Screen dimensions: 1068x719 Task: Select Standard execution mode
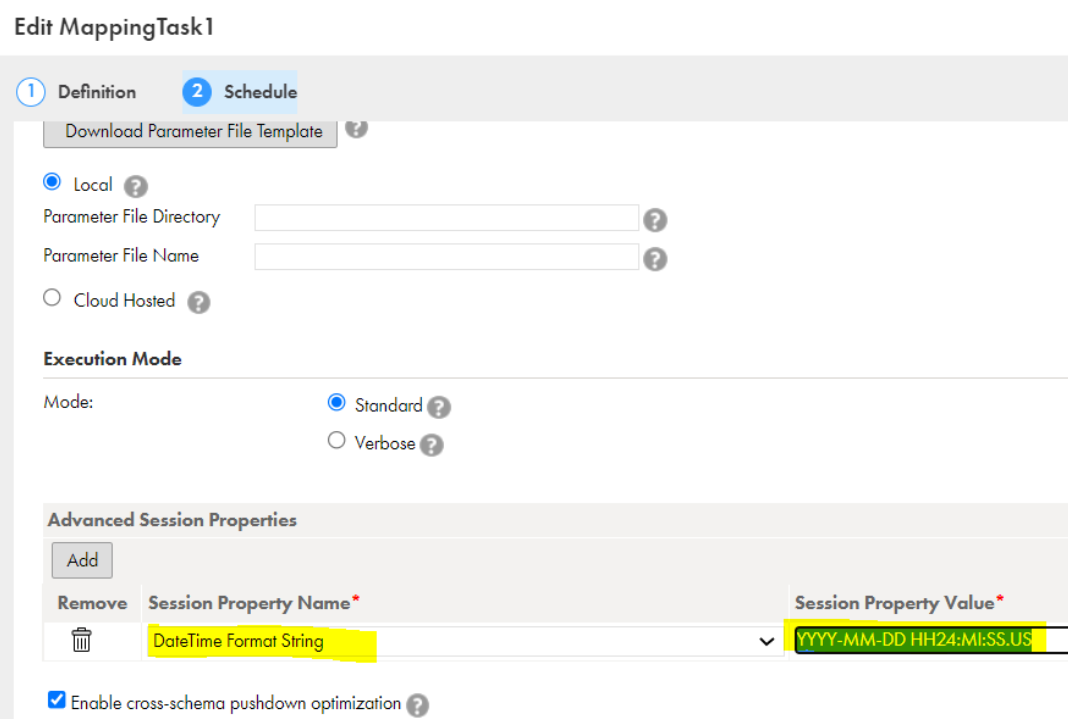coord(336,402)
